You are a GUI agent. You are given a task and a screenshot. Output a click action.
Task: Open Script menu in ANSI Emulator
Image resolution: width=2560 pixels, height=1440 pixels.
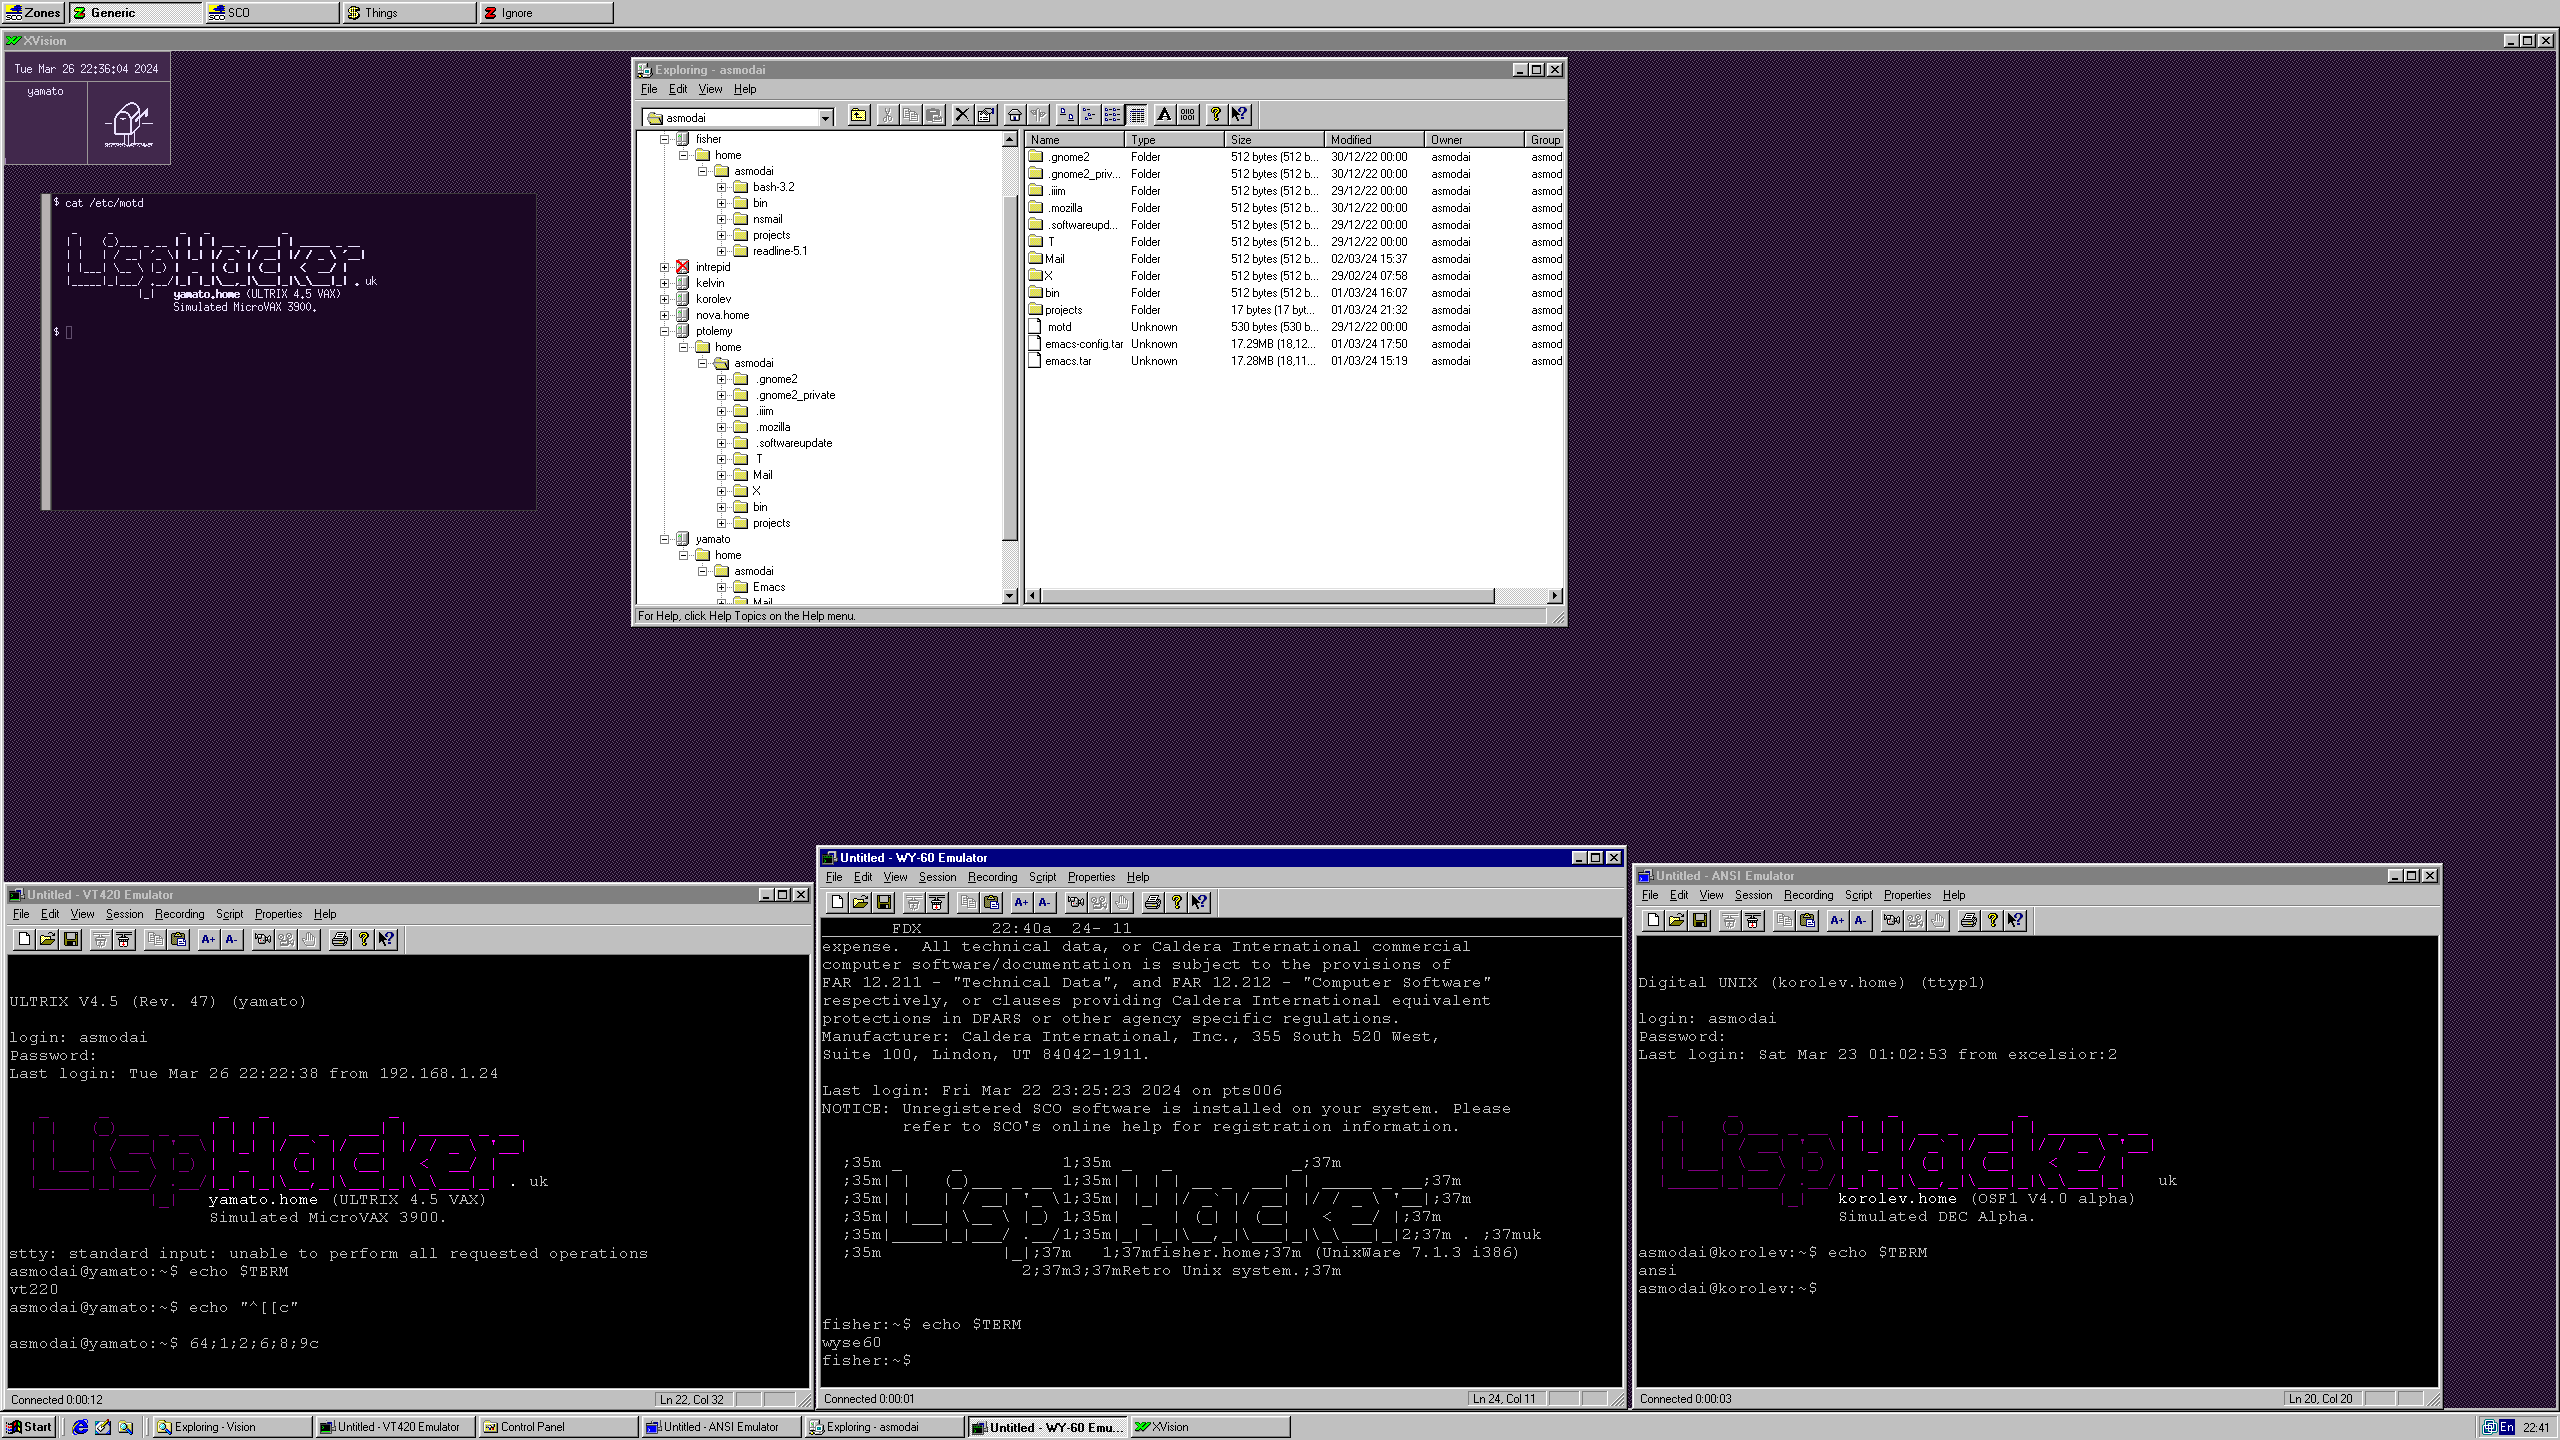pyautogui.click(x=1858, y=895)
